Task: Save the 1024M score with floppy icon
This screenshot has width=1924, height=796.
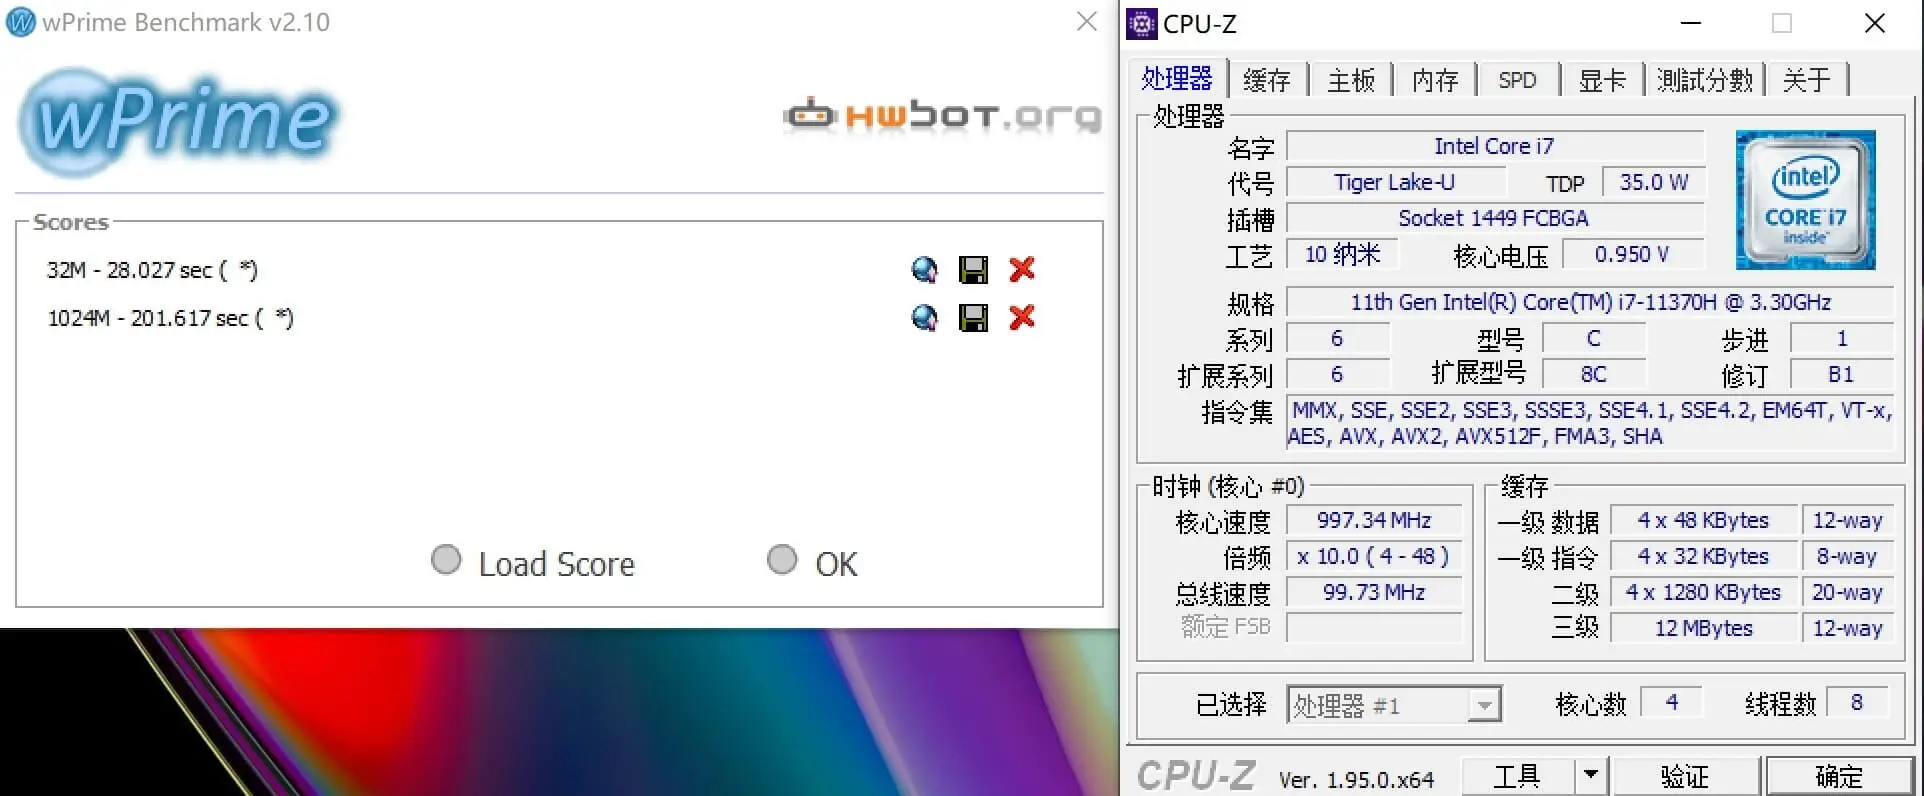Action: (973, 318)
